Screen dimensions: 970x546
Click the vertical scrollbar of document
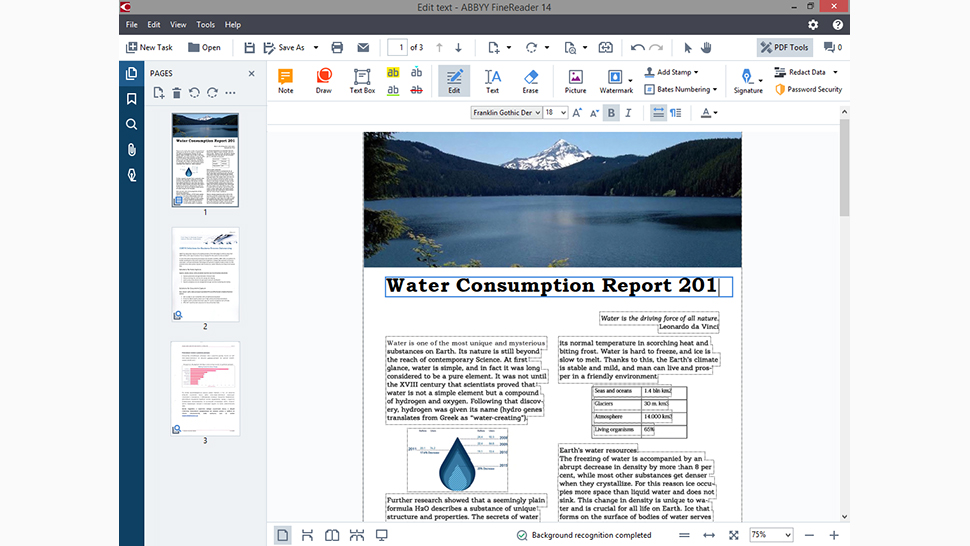click(844, 168)
